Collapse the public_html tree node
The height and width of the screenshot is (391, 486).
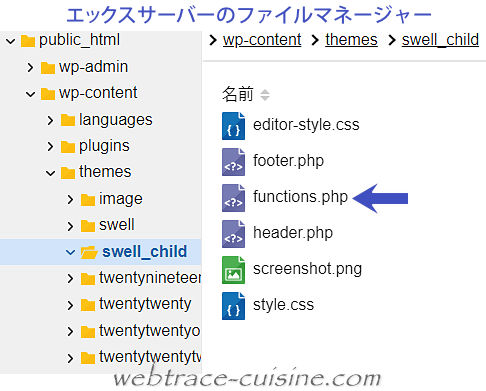(11, 42)
